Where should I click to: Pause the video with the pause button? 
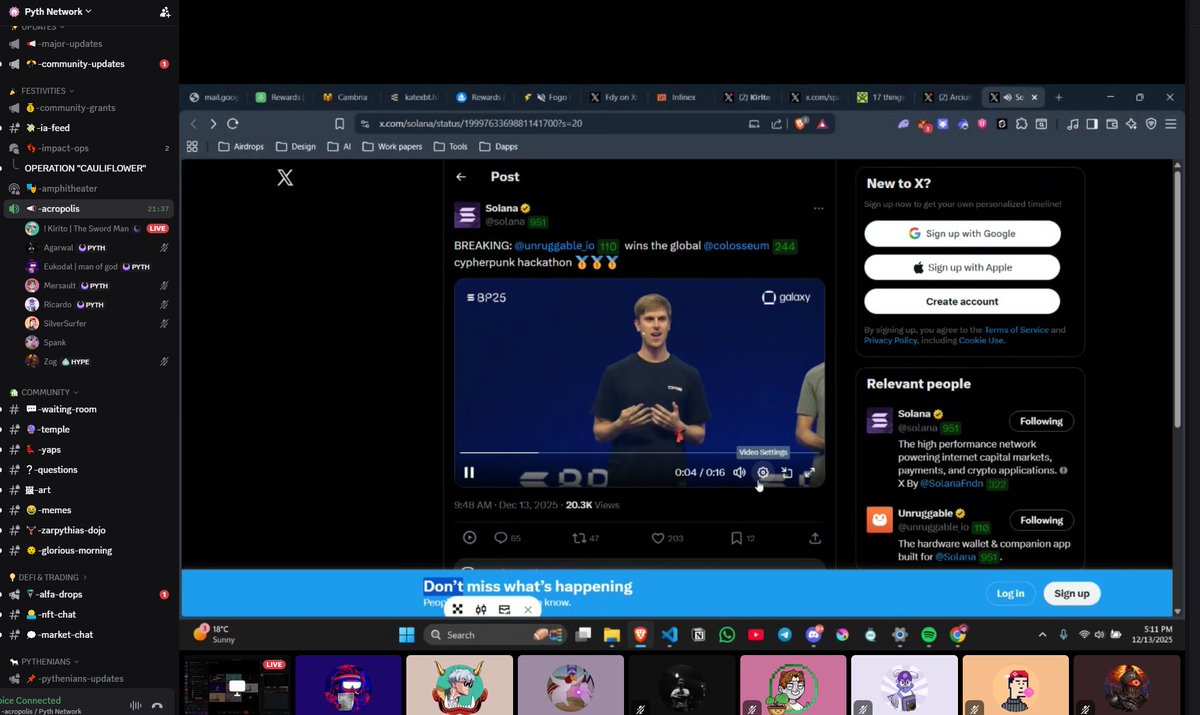pyautogui.click(x=469, y=473)
